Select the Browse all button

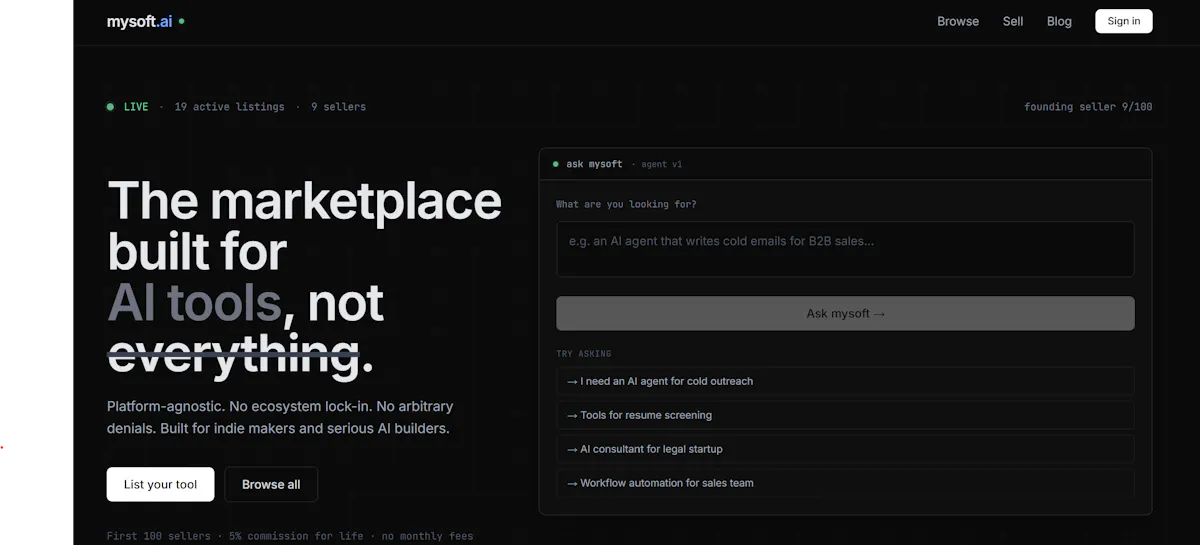[271, 484]
